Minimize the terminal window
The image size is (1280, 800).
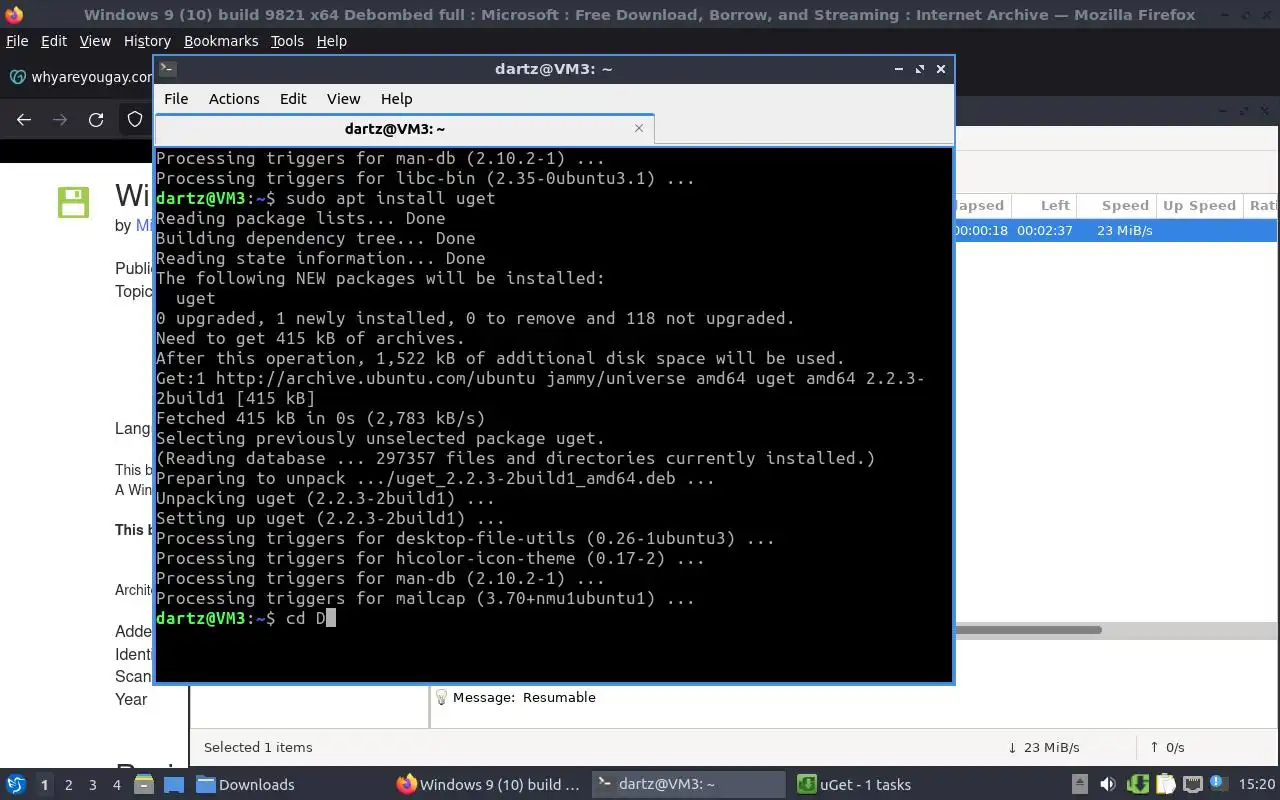coord(898,69)
